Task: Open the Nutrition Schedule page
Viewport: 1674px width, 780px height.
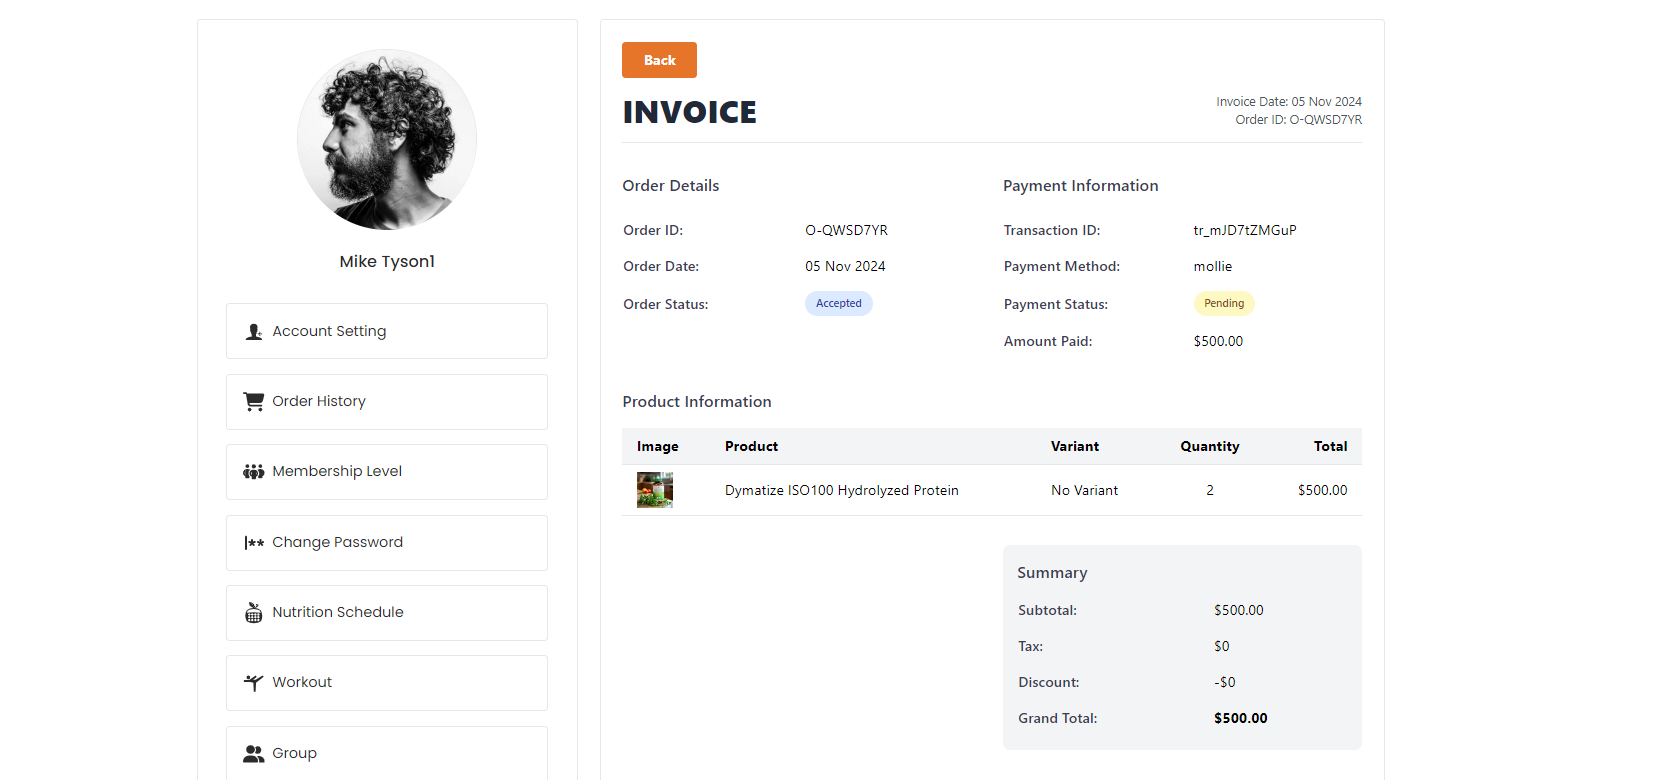Action: (x=338, y=612)
